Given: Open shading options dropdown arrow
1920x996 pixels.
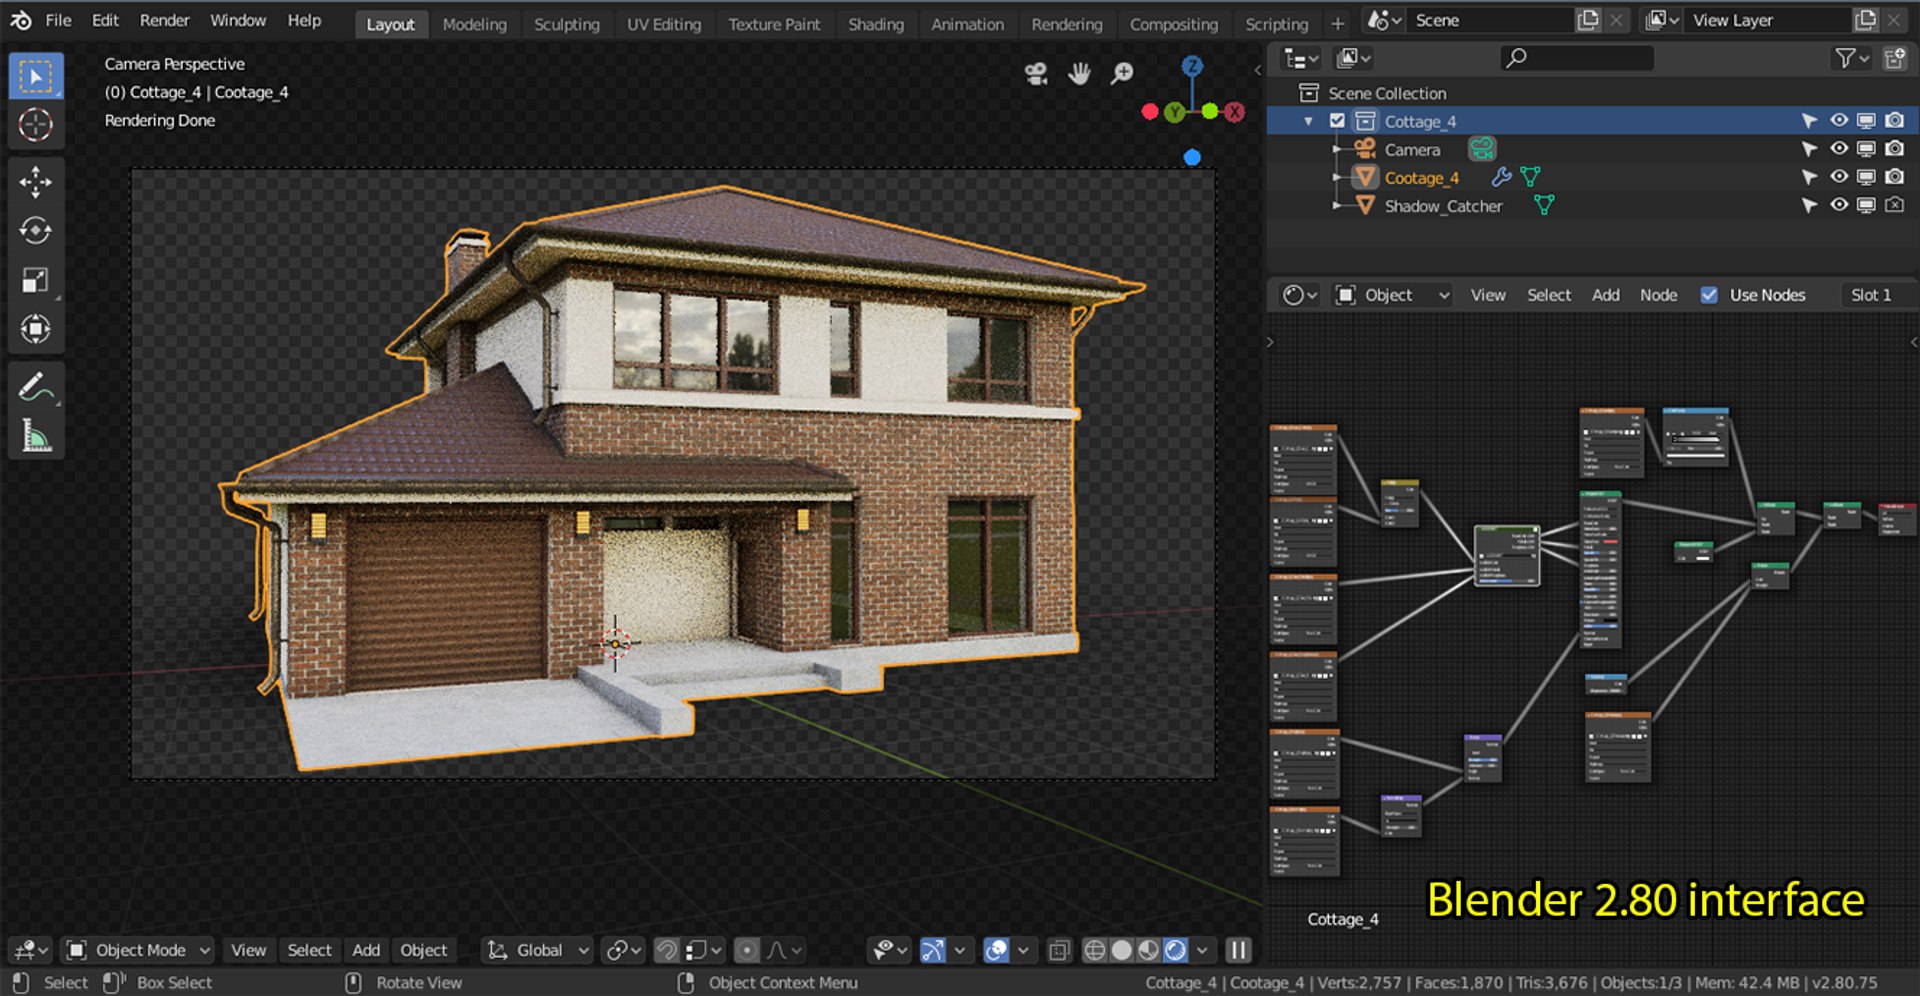Looking at the screenshot, I should (1203, 950).
